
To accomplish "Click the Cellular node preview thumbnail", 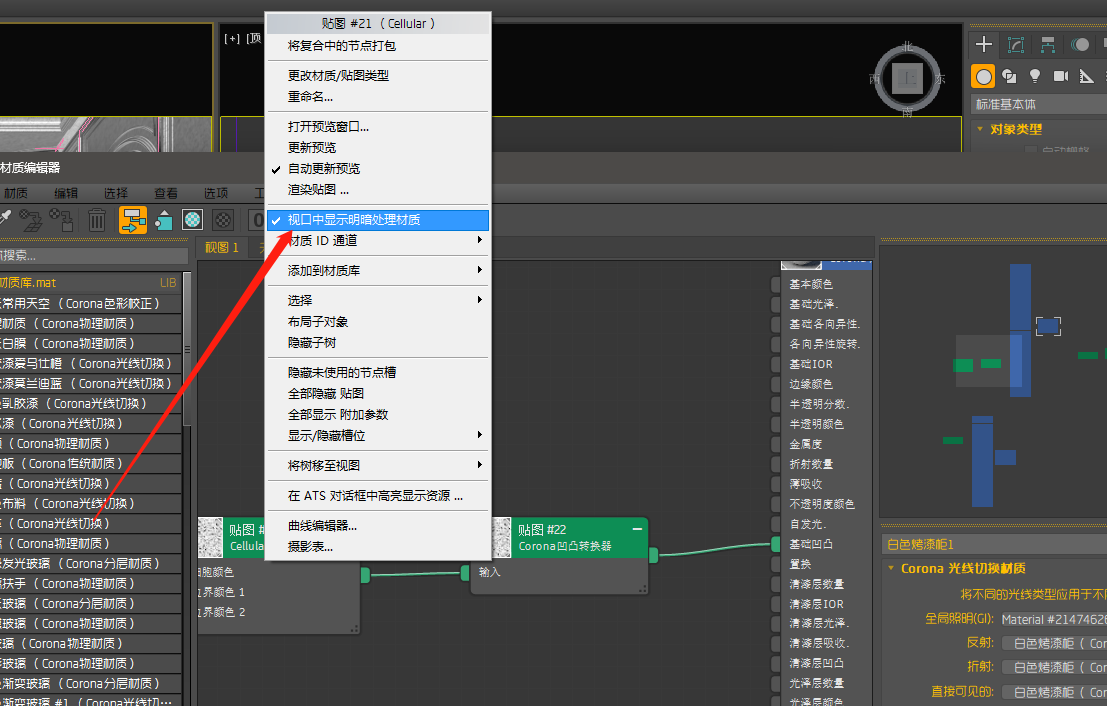I will pos(210,538).
